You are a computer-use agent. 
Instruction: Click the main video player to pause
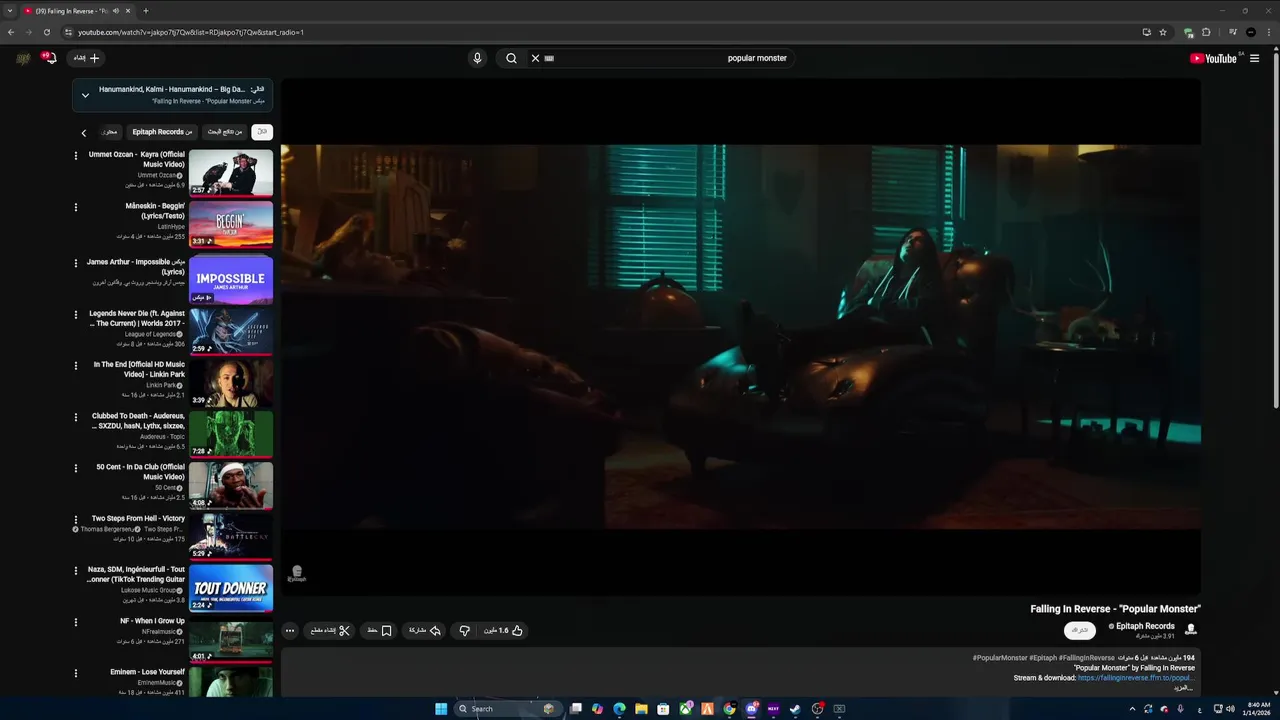[x=740, y=337]
